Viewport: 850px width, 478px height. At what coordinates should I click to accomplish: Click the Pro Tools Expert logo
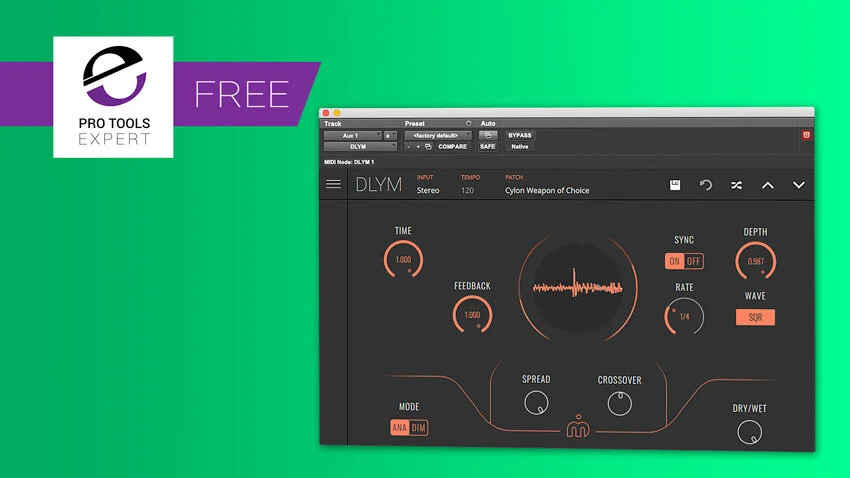113,97
